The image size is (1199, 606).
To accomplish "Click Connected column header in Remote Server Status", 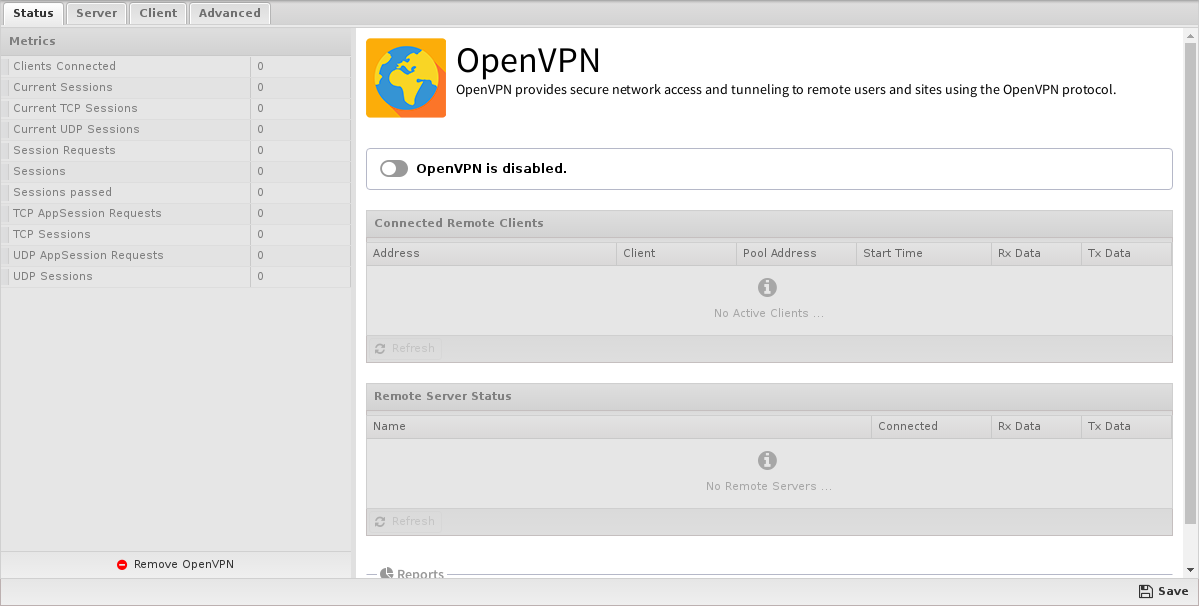I will click(x=930, y=426).
